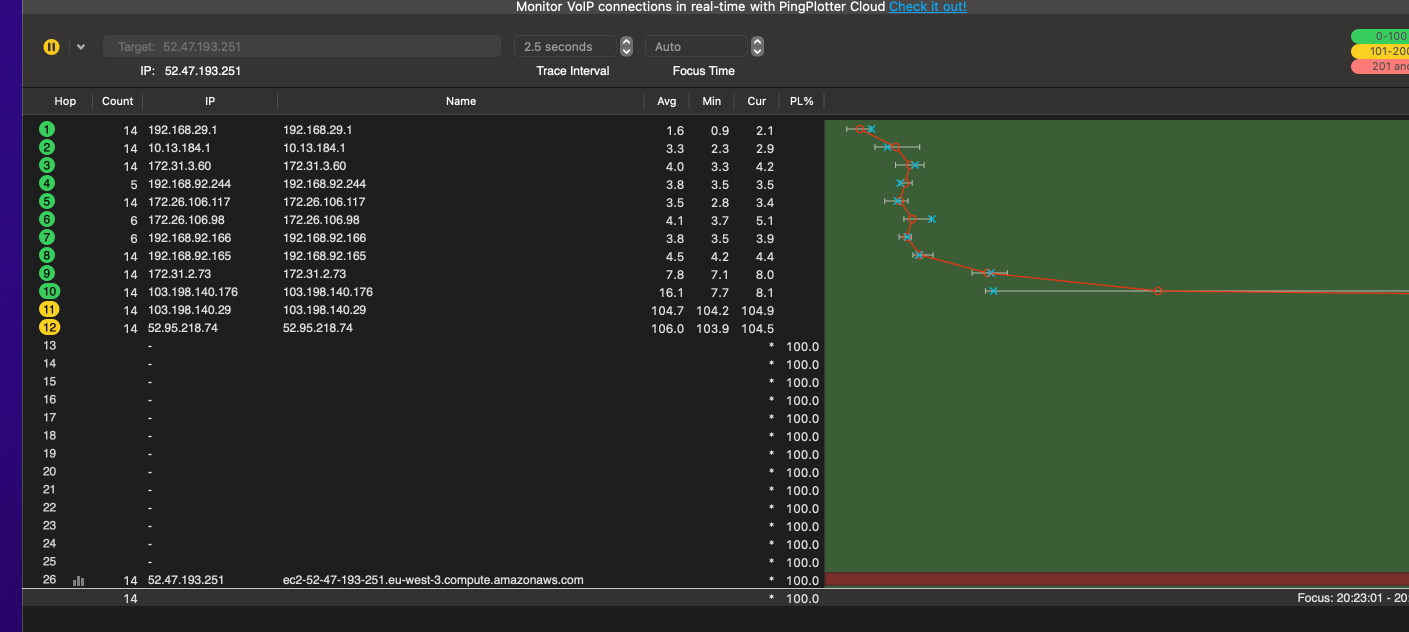Open the dropdown arrow beside the pause button
Viewport: 1409px width, 632px height.
click(x=81, y=47)
